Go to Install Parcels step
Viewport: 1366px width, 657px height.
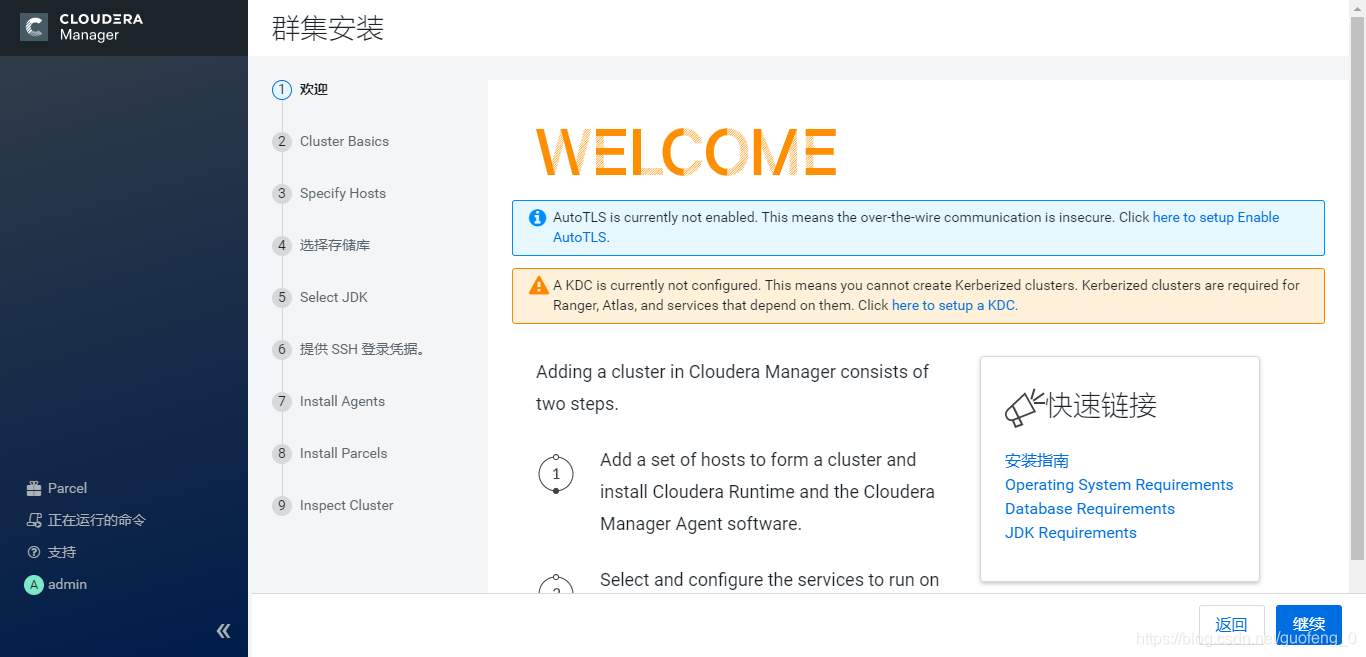click(x=343, y=453)
